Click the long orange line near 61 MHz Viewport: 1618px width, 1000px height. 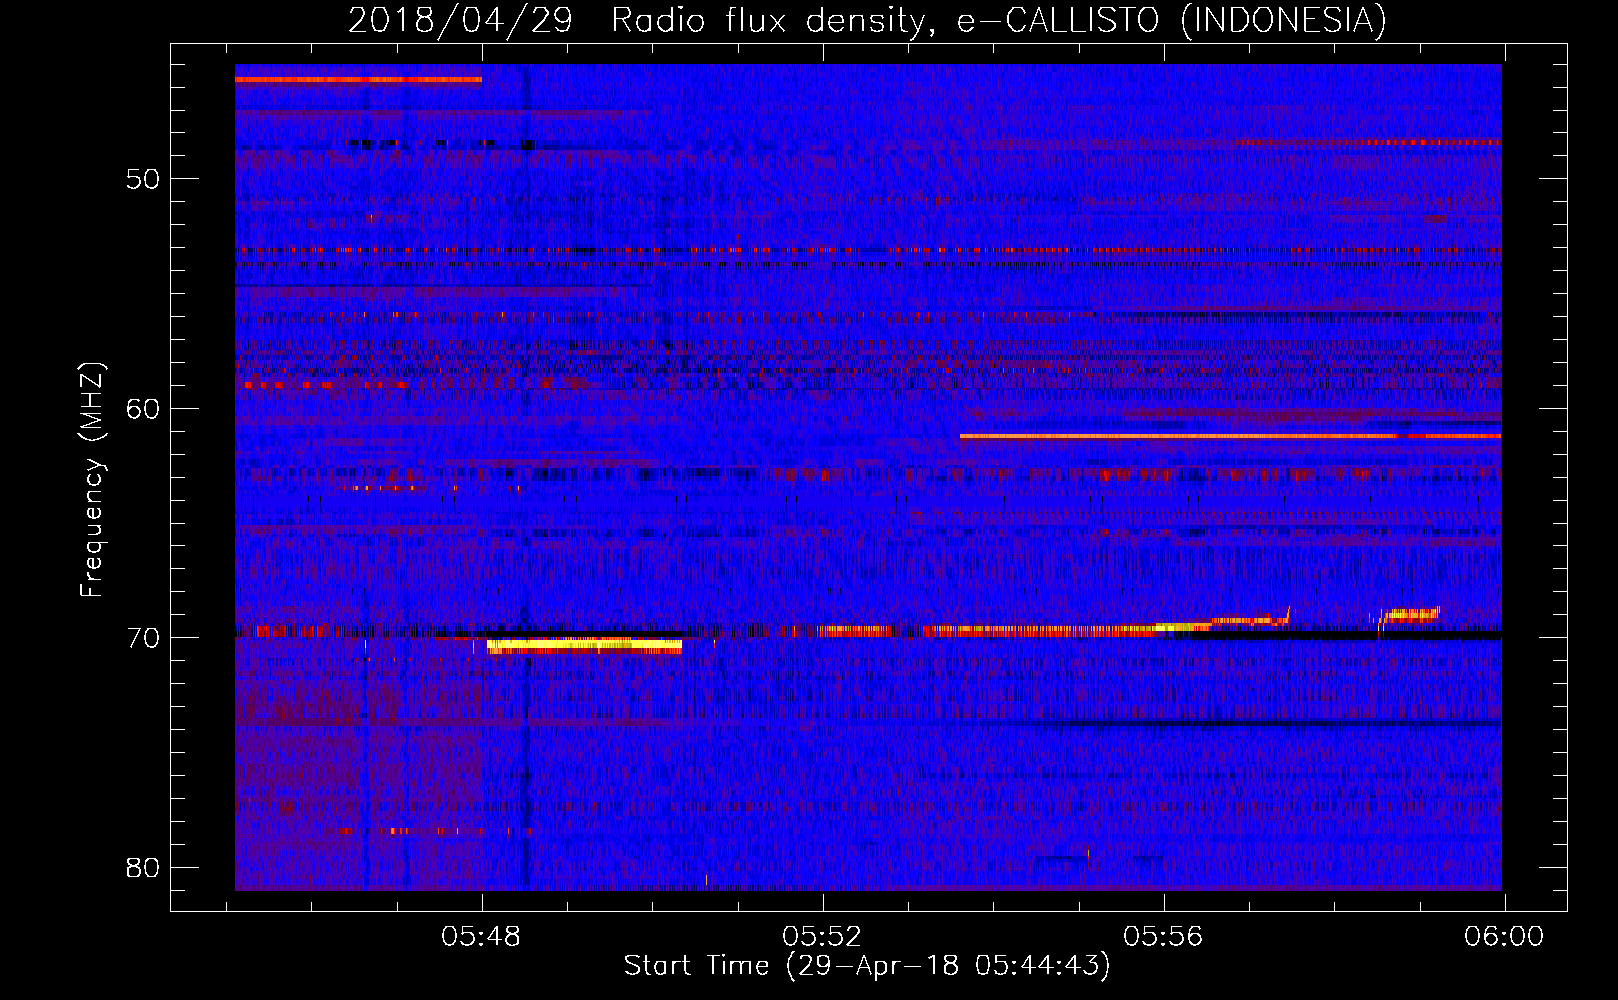click(1230, 436)
